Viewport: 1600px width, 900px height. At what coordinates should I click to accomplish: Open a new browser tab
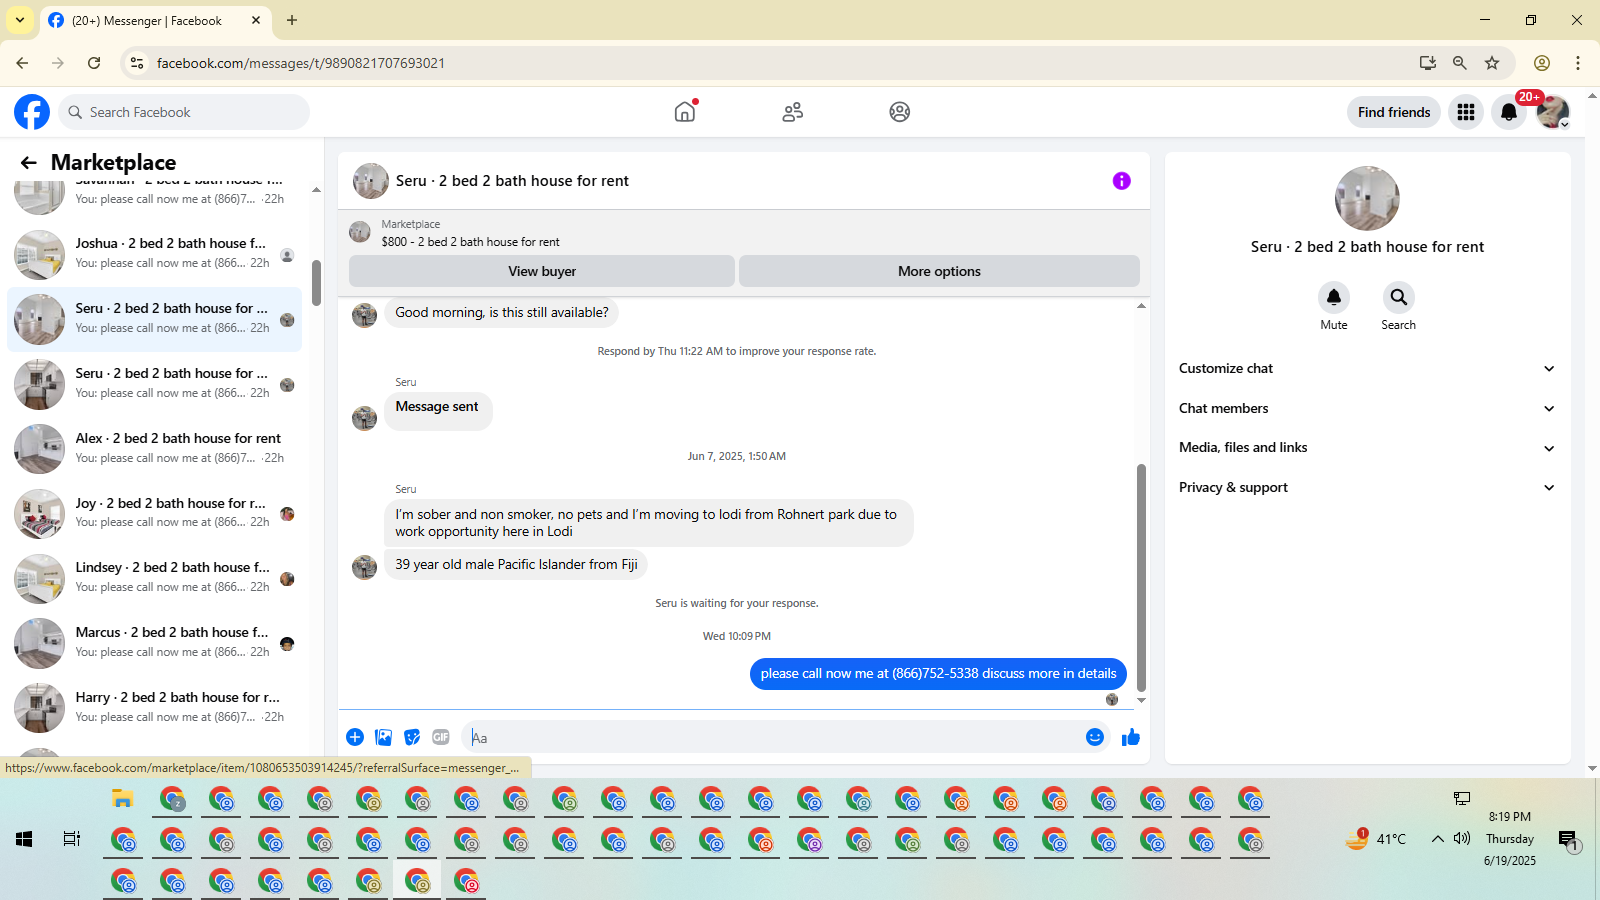(x=292, y=20)
